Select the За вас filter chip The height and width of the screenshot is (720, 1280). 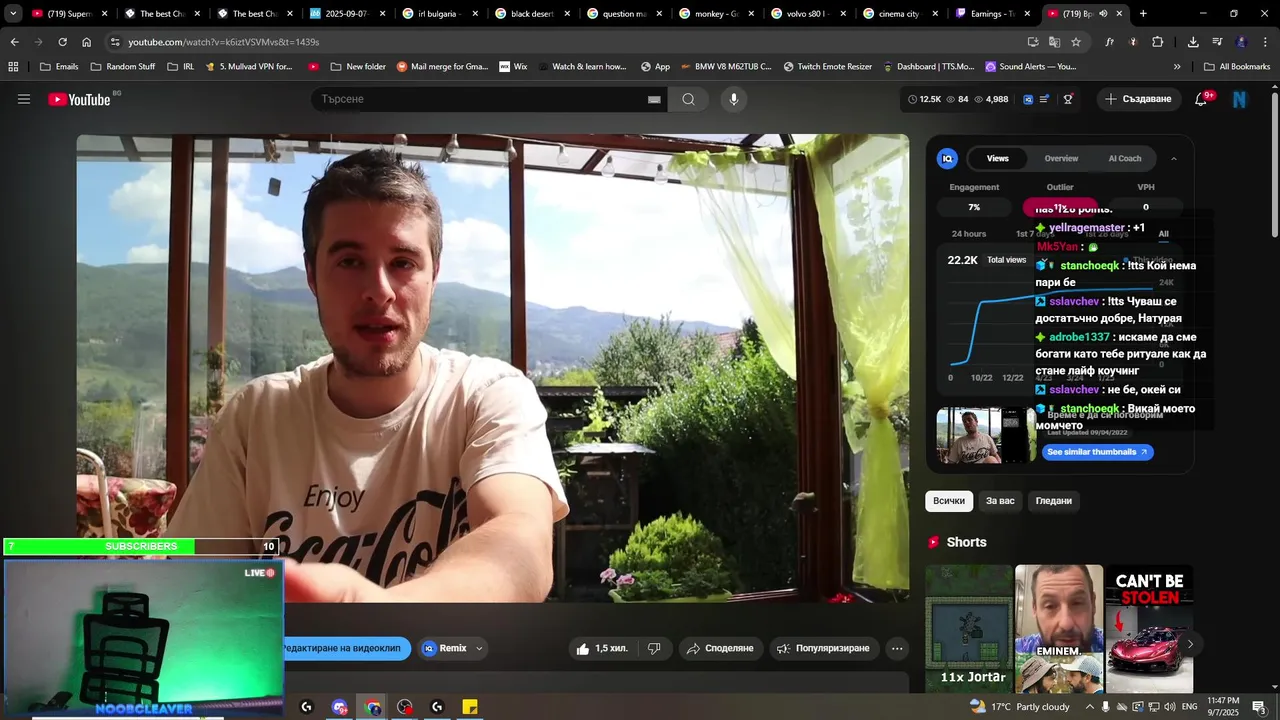tap(1000, 501)
